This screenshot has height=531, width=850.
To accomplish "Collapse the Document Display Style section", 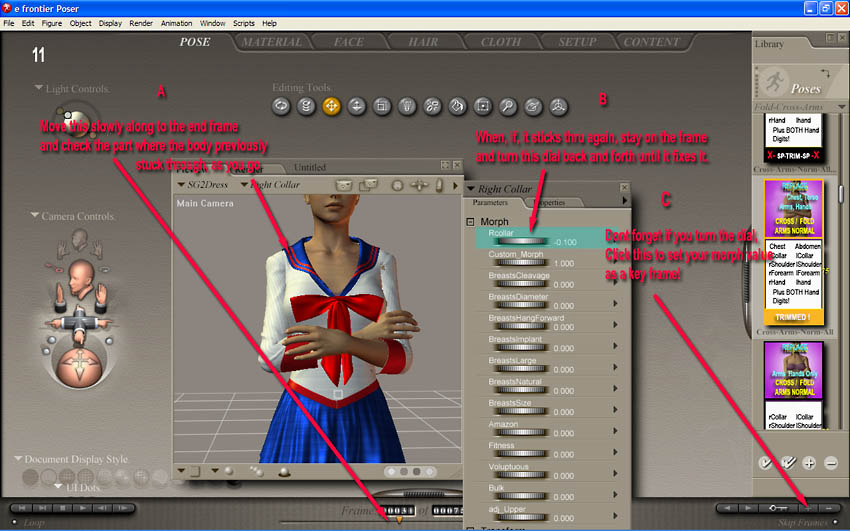I will [18, 458].
